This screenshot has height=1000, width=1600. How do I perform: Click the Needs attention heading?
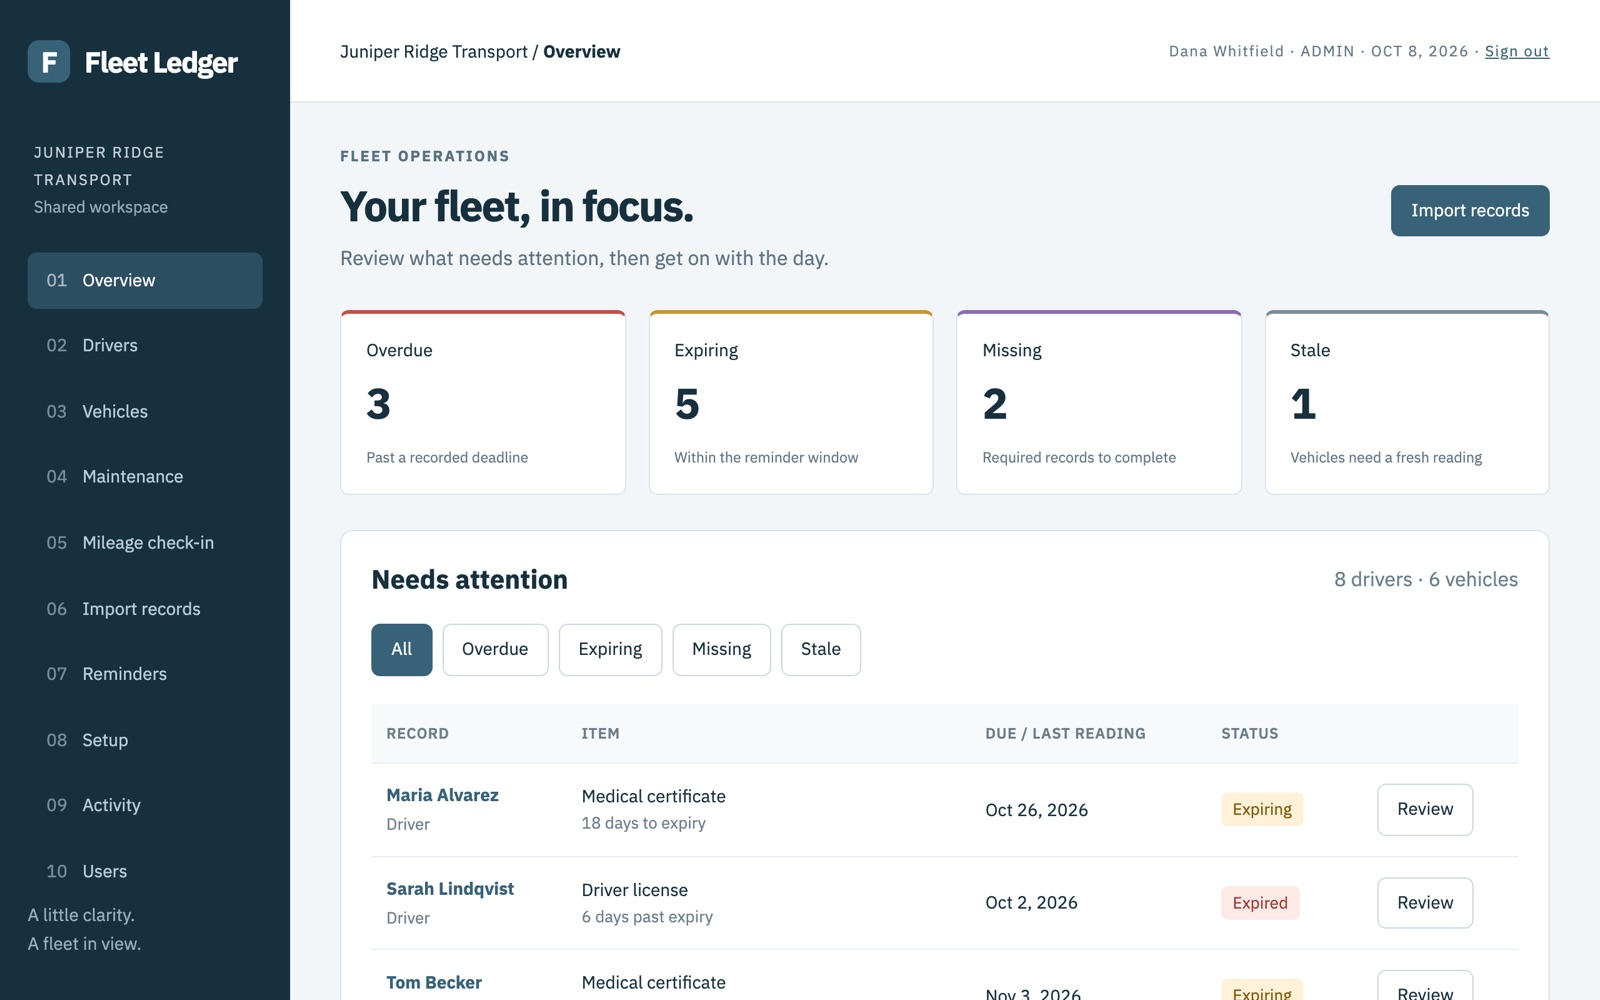[x=469, y=580]
